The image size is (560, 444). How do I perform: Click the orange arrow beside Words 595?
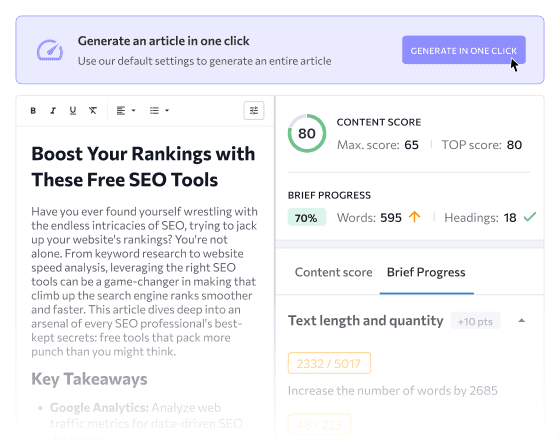pyautogui.click(x=415, y=217)
